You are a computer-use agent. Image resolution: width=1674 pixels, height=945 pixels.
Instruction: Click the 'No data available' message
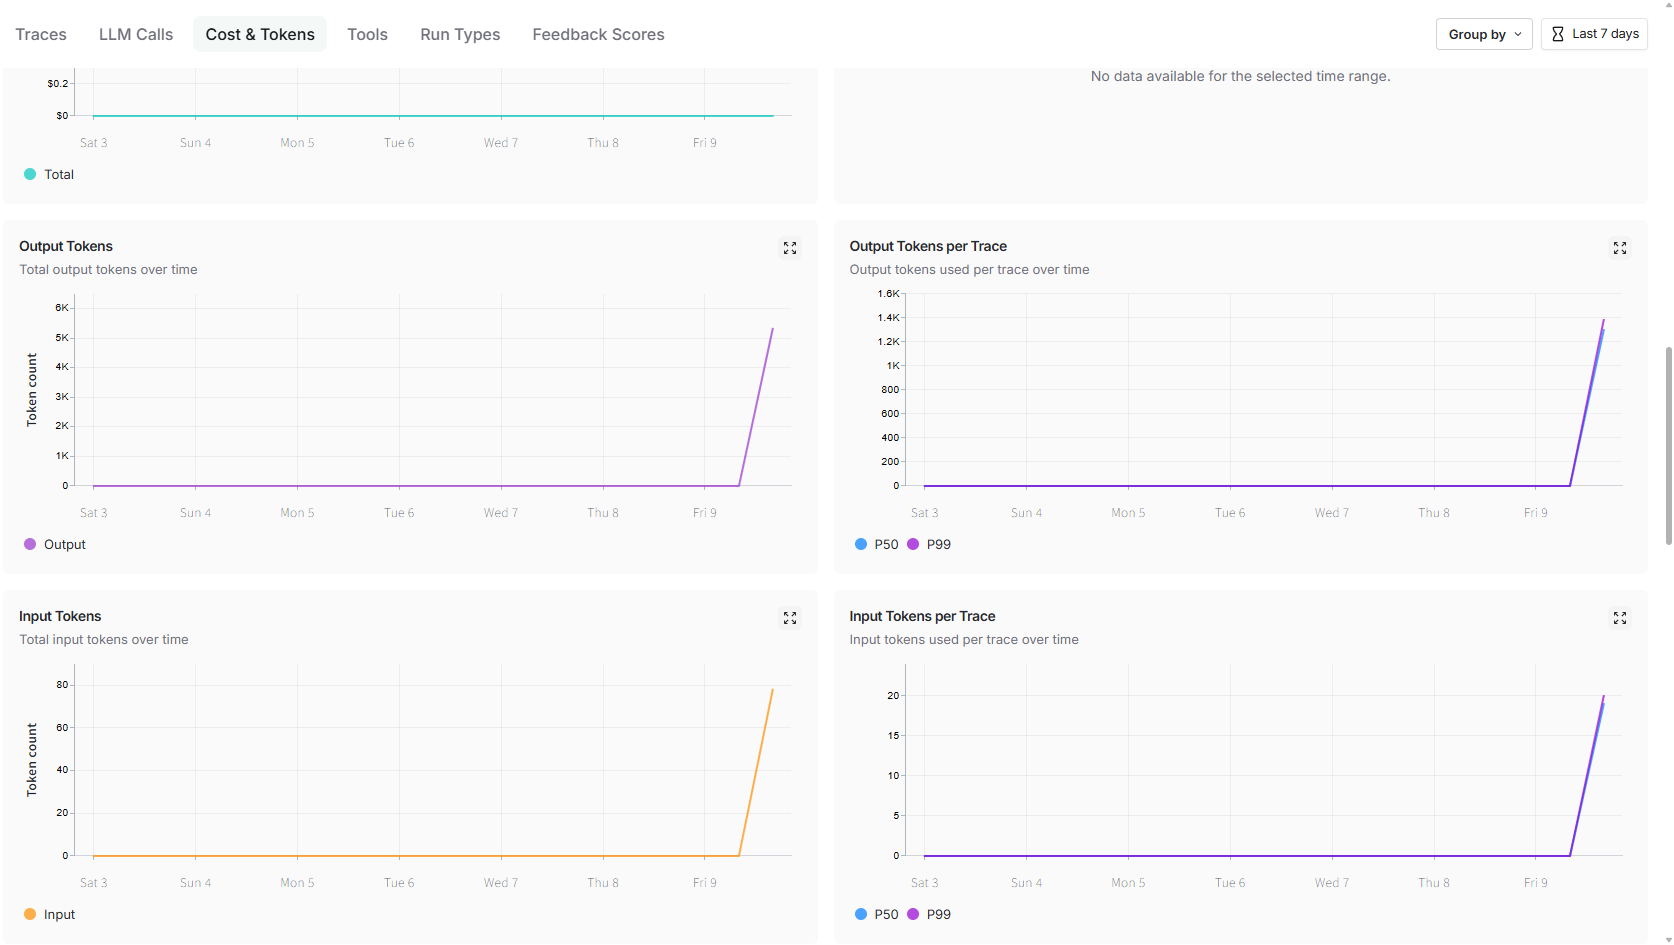point(1240,76)
